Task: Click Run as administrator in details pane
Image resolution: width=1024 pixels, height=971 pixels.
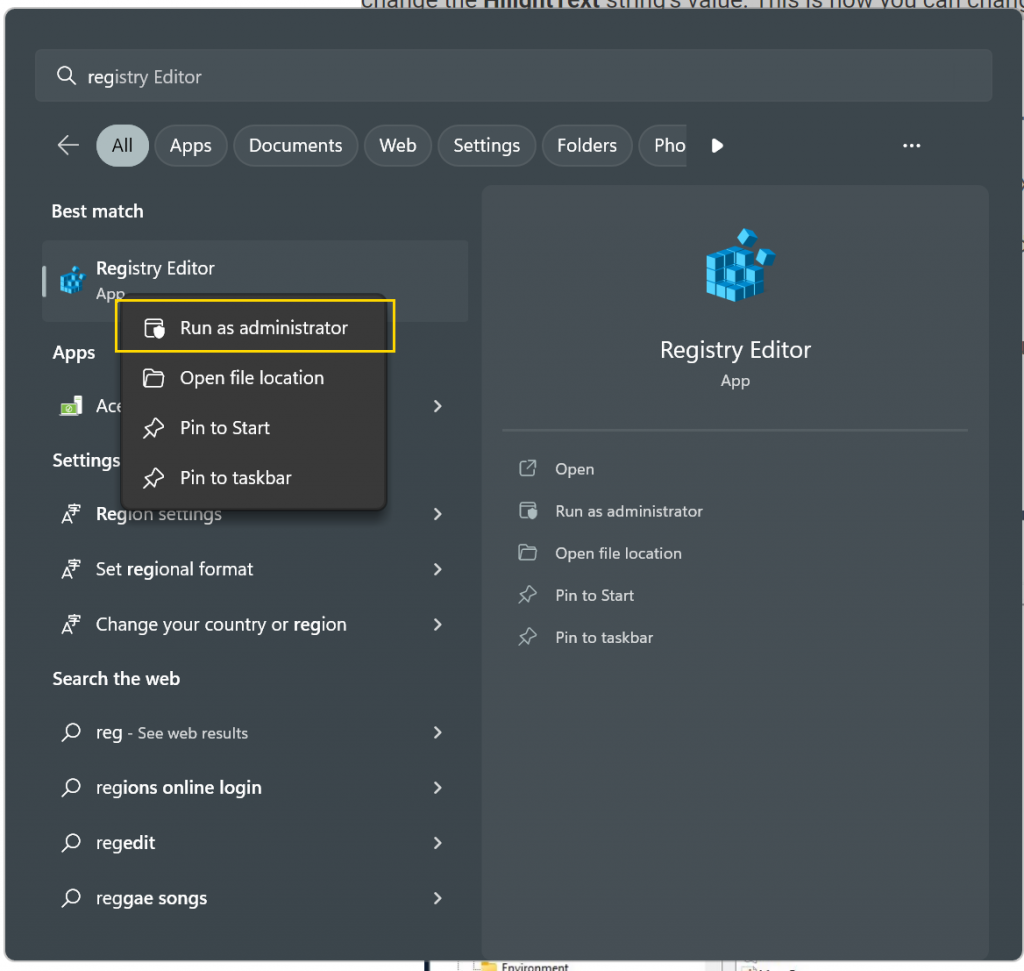Action: (x=629, y=511)
